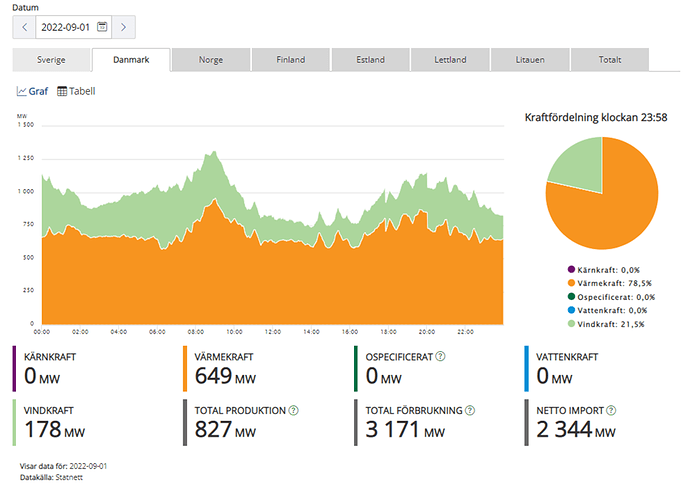Select the Sverige tab
The height and width of the screenshot is (489, 690).
pyautogui.click(x=51, y=60)
